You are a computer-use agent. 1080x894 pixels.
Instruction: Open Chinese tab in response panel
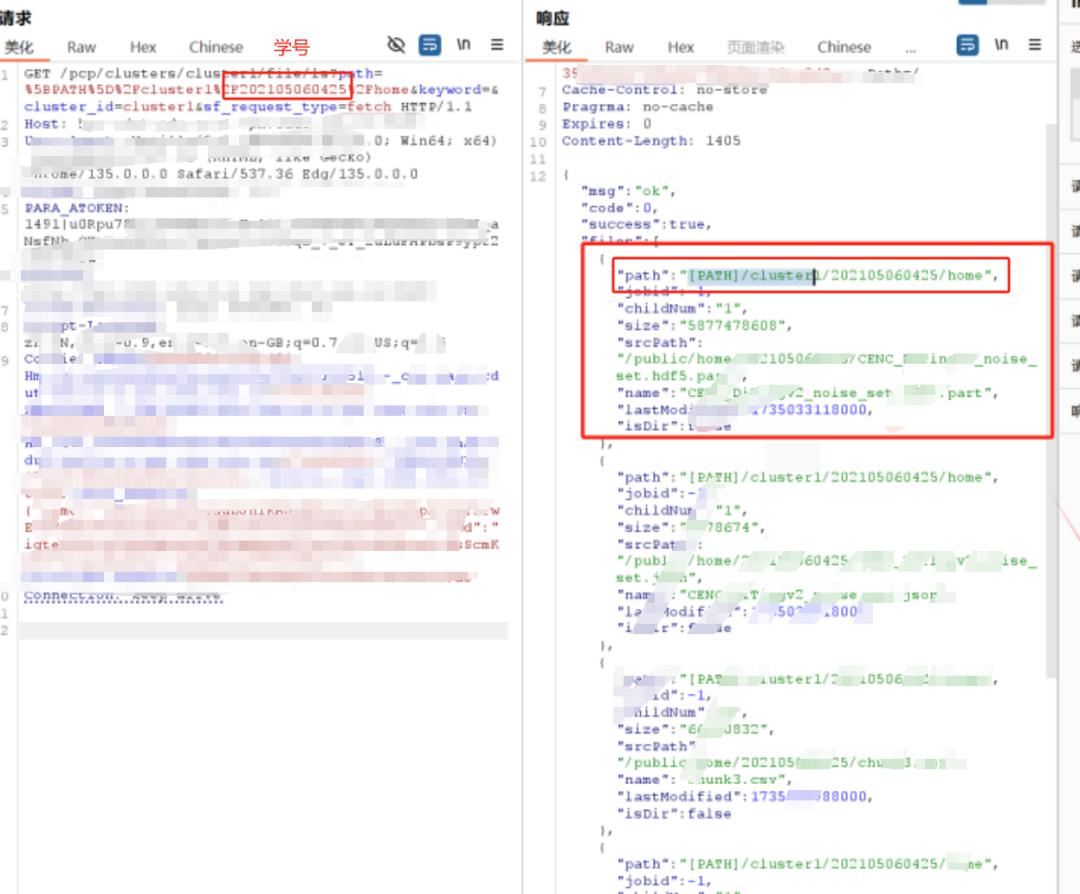pyautogui.click(x=844, y=47)
